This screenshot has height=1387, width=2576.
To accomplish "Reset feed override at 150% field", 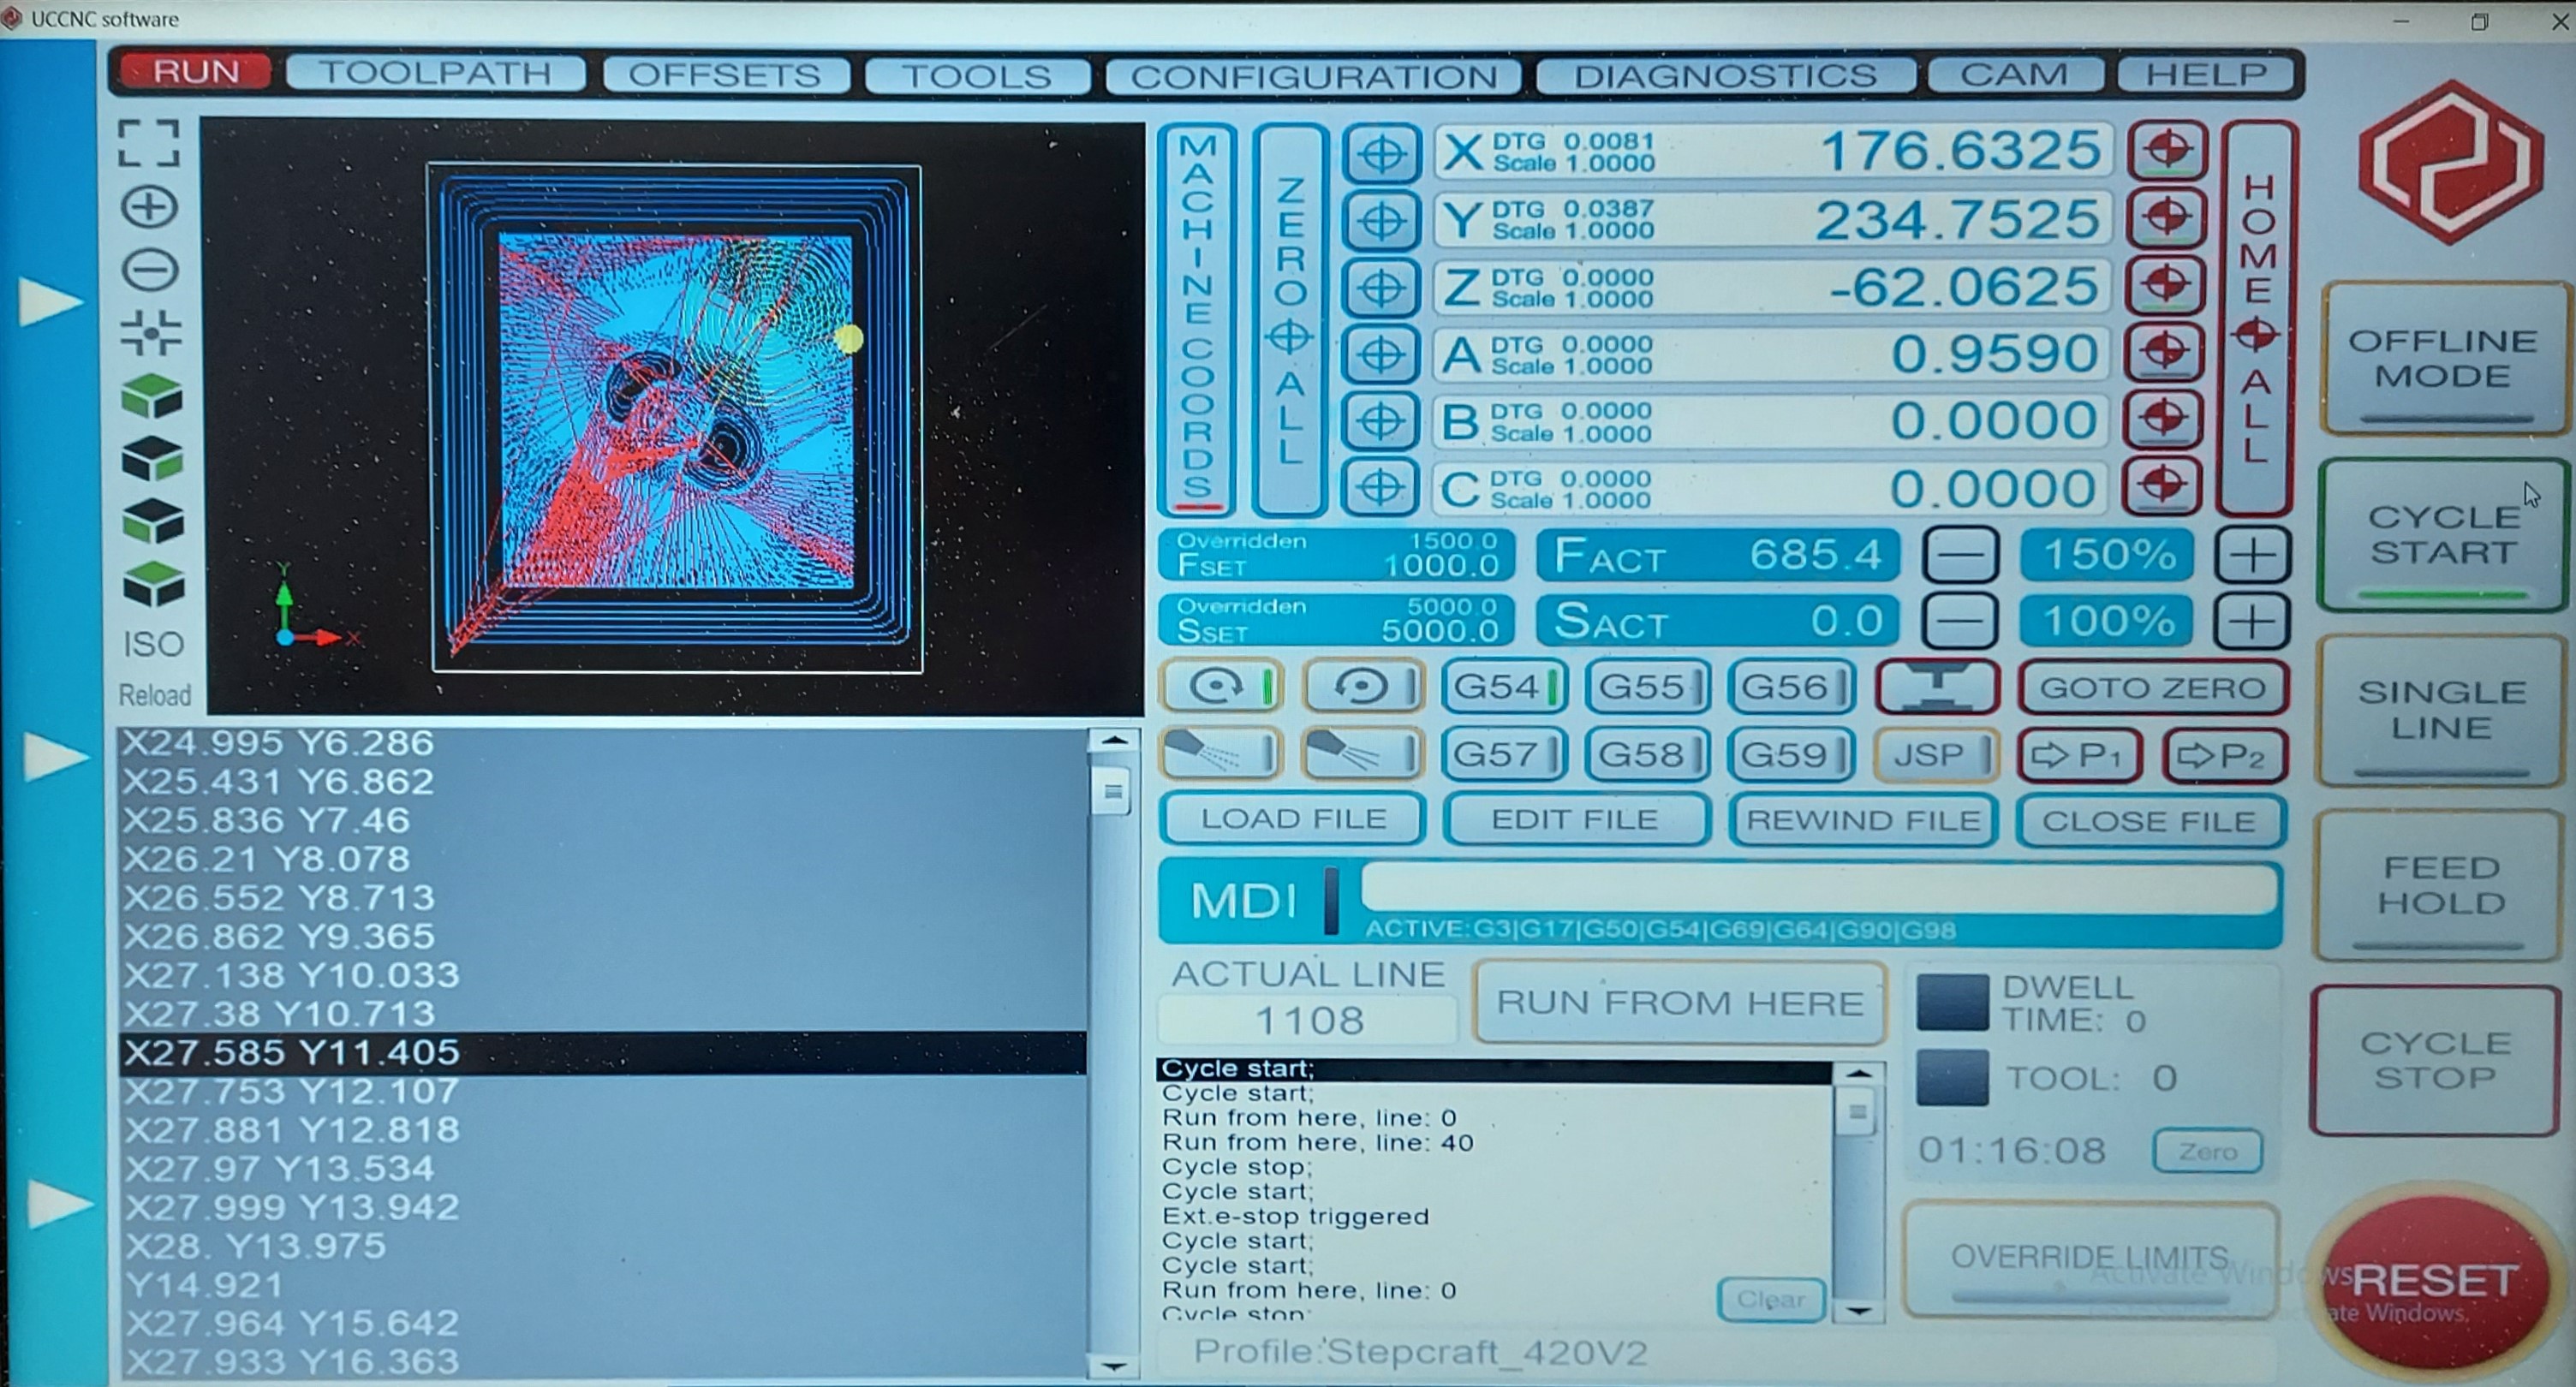I will point(2107,555).
